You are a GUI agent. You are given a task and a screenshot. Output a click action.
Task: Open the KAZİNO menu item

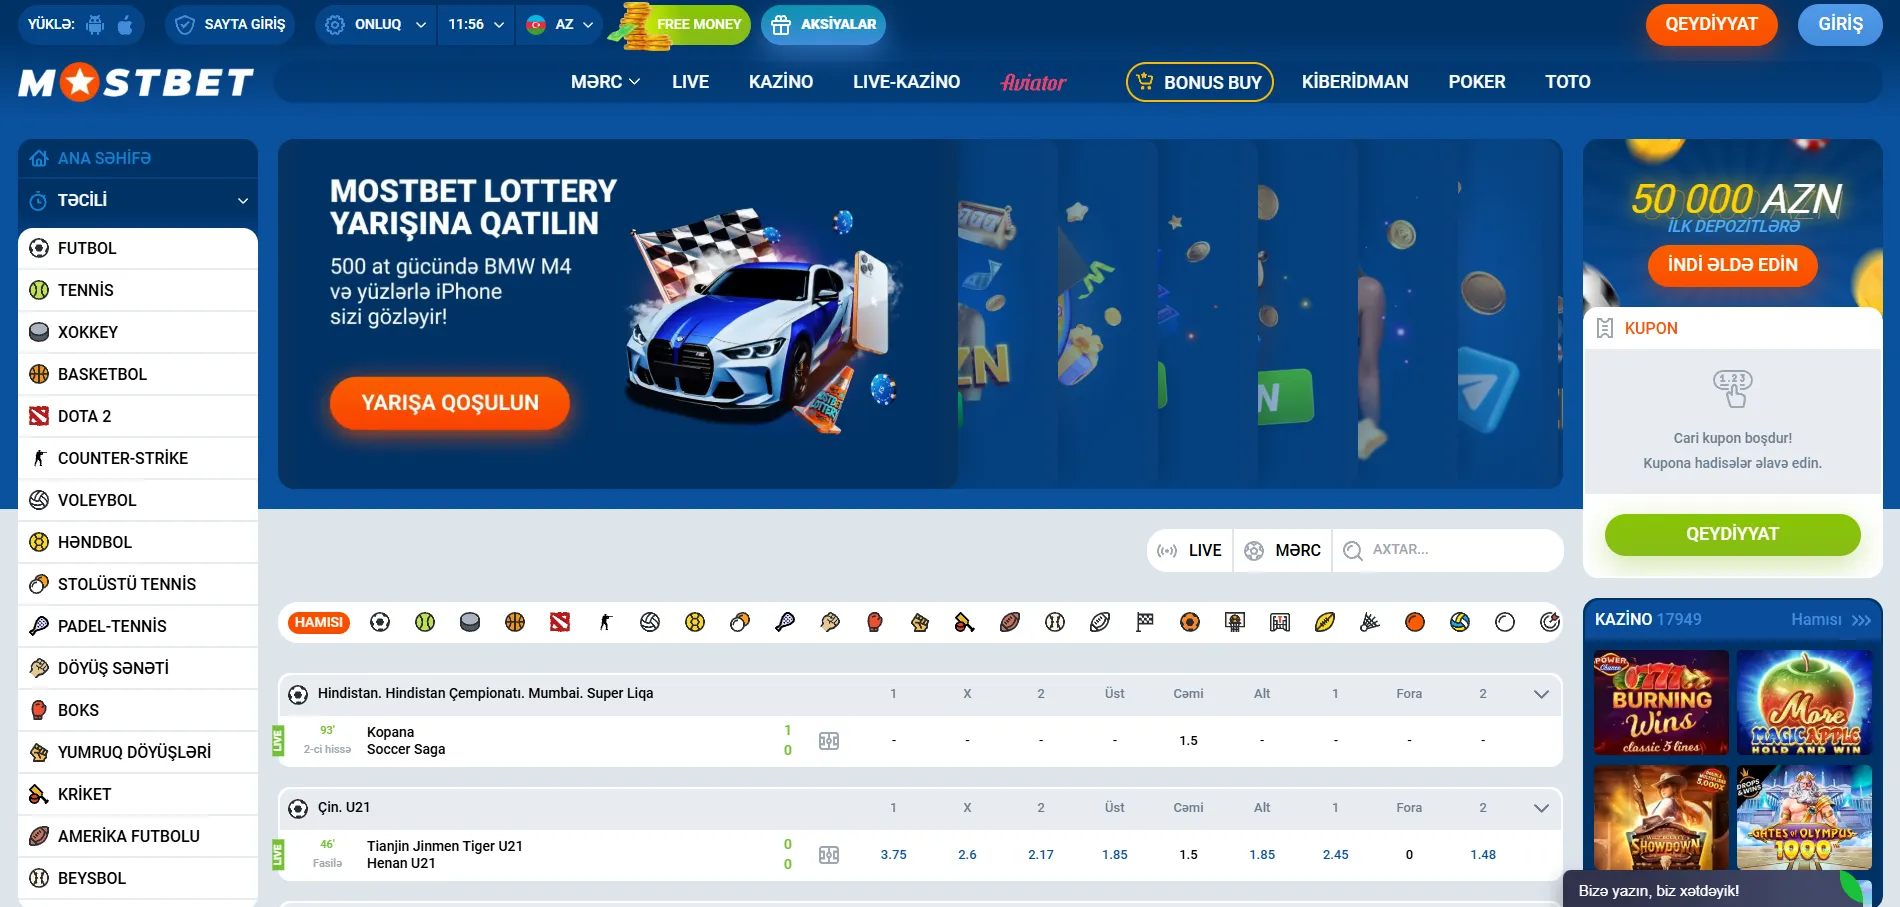click(781, 82)
